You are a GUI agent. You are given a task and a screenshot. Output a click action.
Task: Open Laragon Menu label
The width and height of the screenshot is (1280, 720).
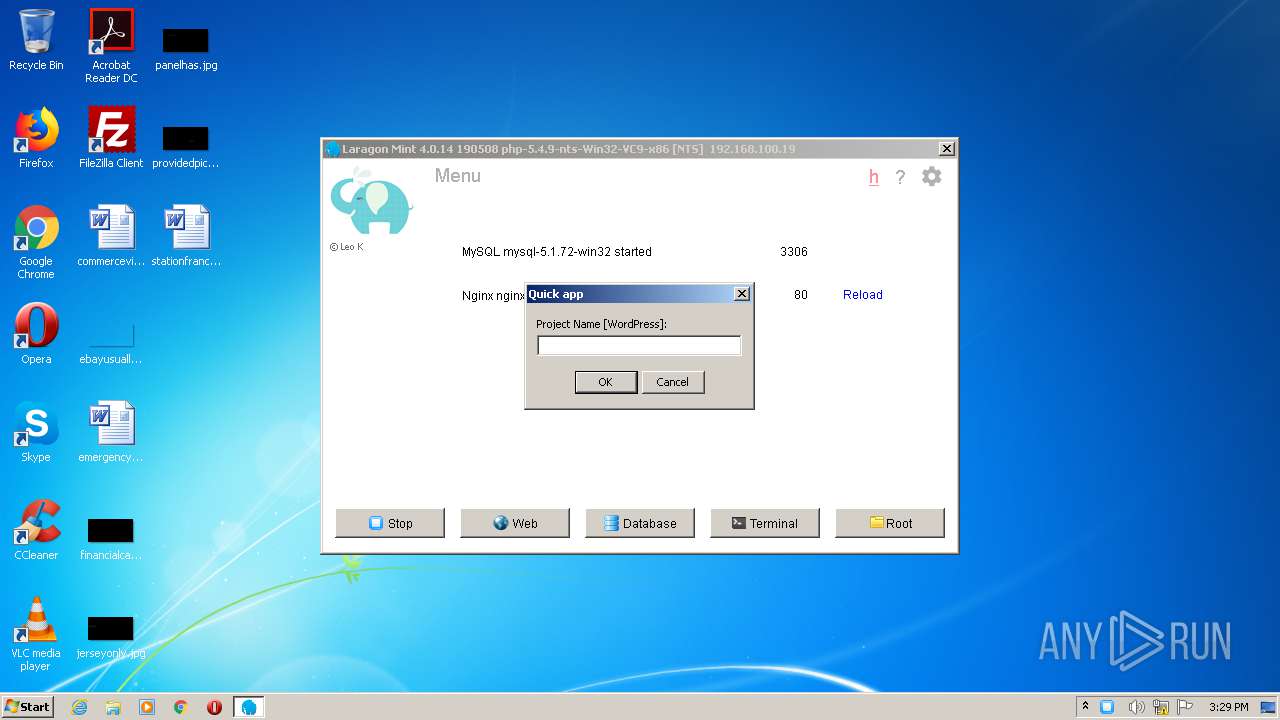(x=458, y=176)
